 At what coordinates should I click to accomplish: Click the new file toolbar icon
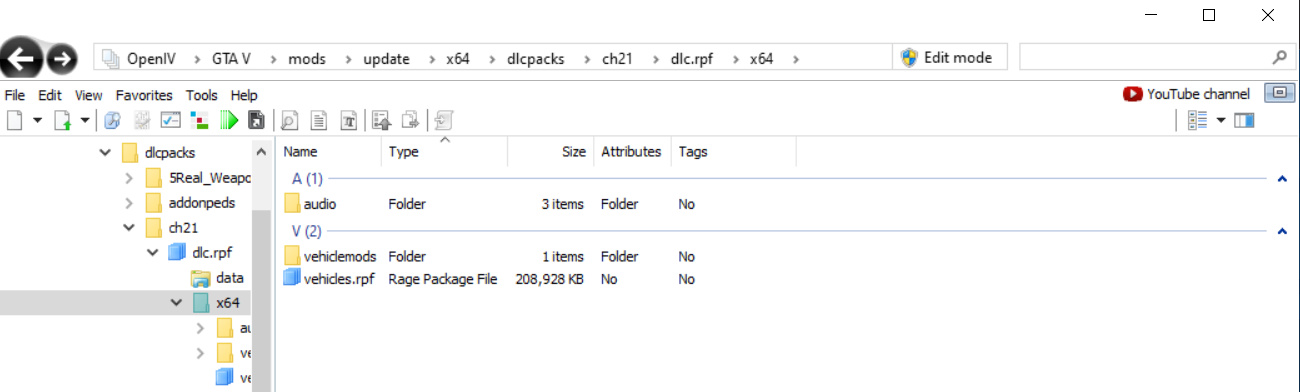click(x=14, y=121)
